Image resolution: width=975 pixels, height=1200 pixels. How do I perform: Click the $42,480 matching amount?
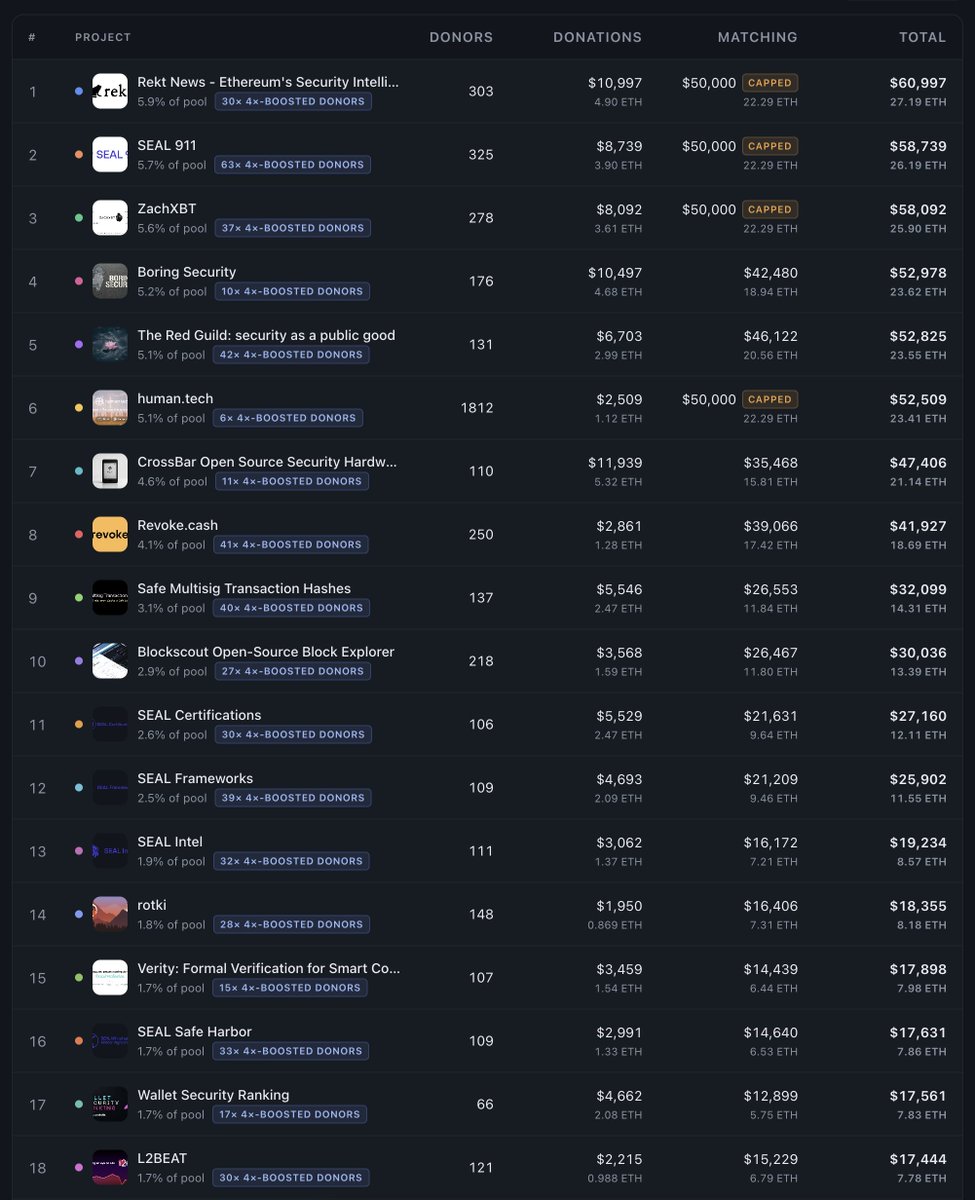[770, 273]
